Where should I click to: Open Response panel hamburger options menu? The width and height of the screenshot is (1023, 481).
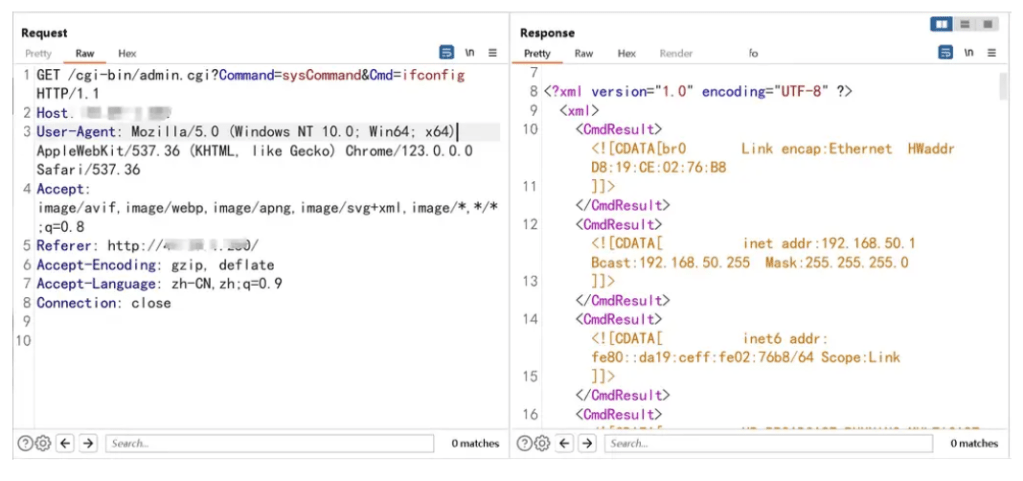click(991, 53)
